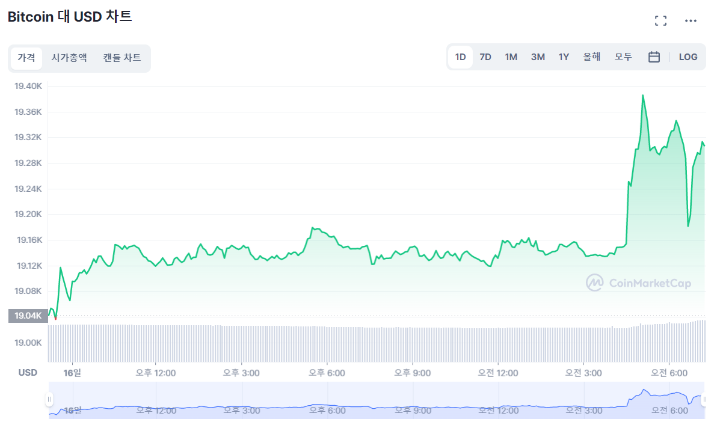Select the 가격 tab
The image size is (720, 425).
(x=26, y=58)
